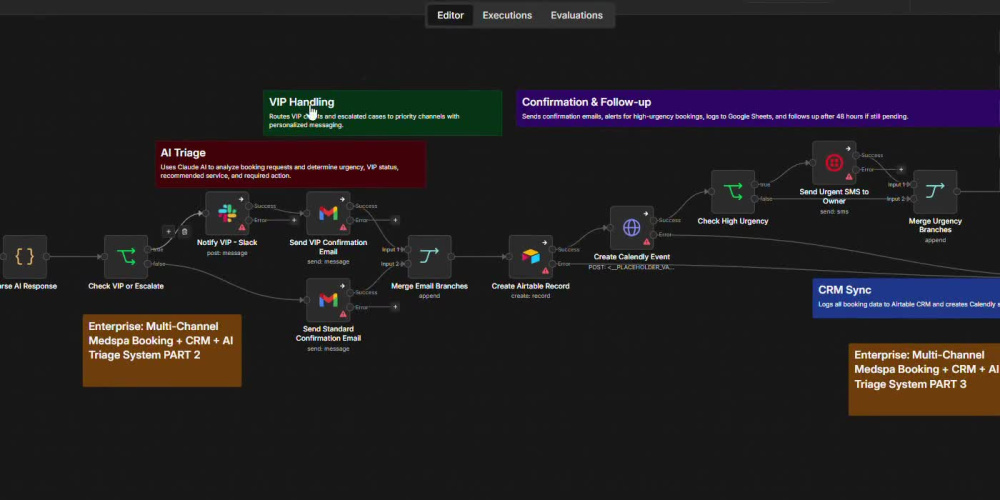
Task: Add node to Notify VIP - Slack Error output
Action: [x=294, y=220]
